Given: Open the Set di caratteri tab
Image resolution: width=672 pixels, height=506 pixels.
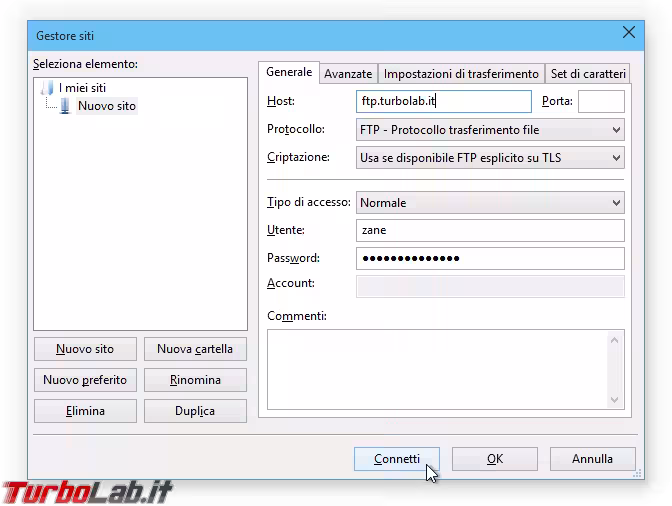Looking at the screenshot, I should click(588, 74).
